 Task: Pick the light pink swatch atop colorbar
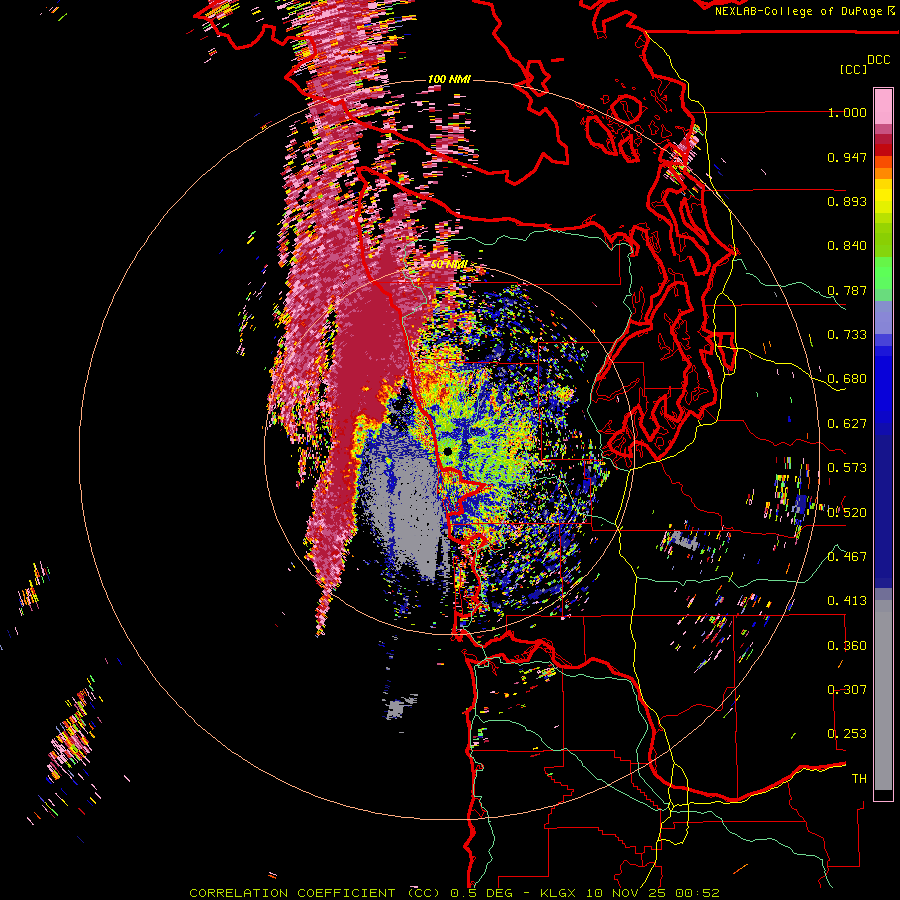click(x=883, y=107)
